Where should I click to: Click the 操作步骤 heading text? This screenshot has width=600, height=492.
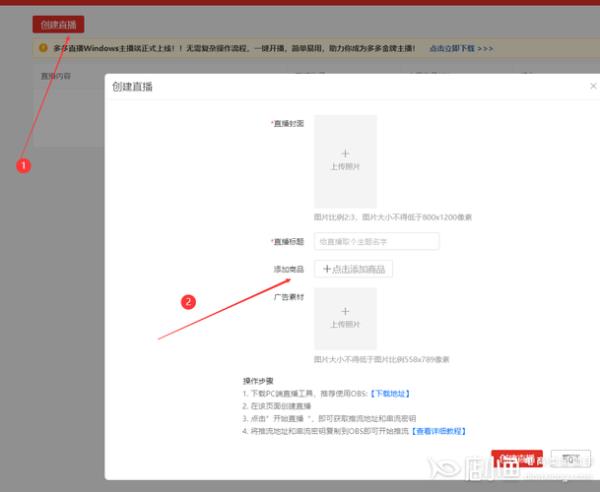pyautogui.click(x=258, y=381)
